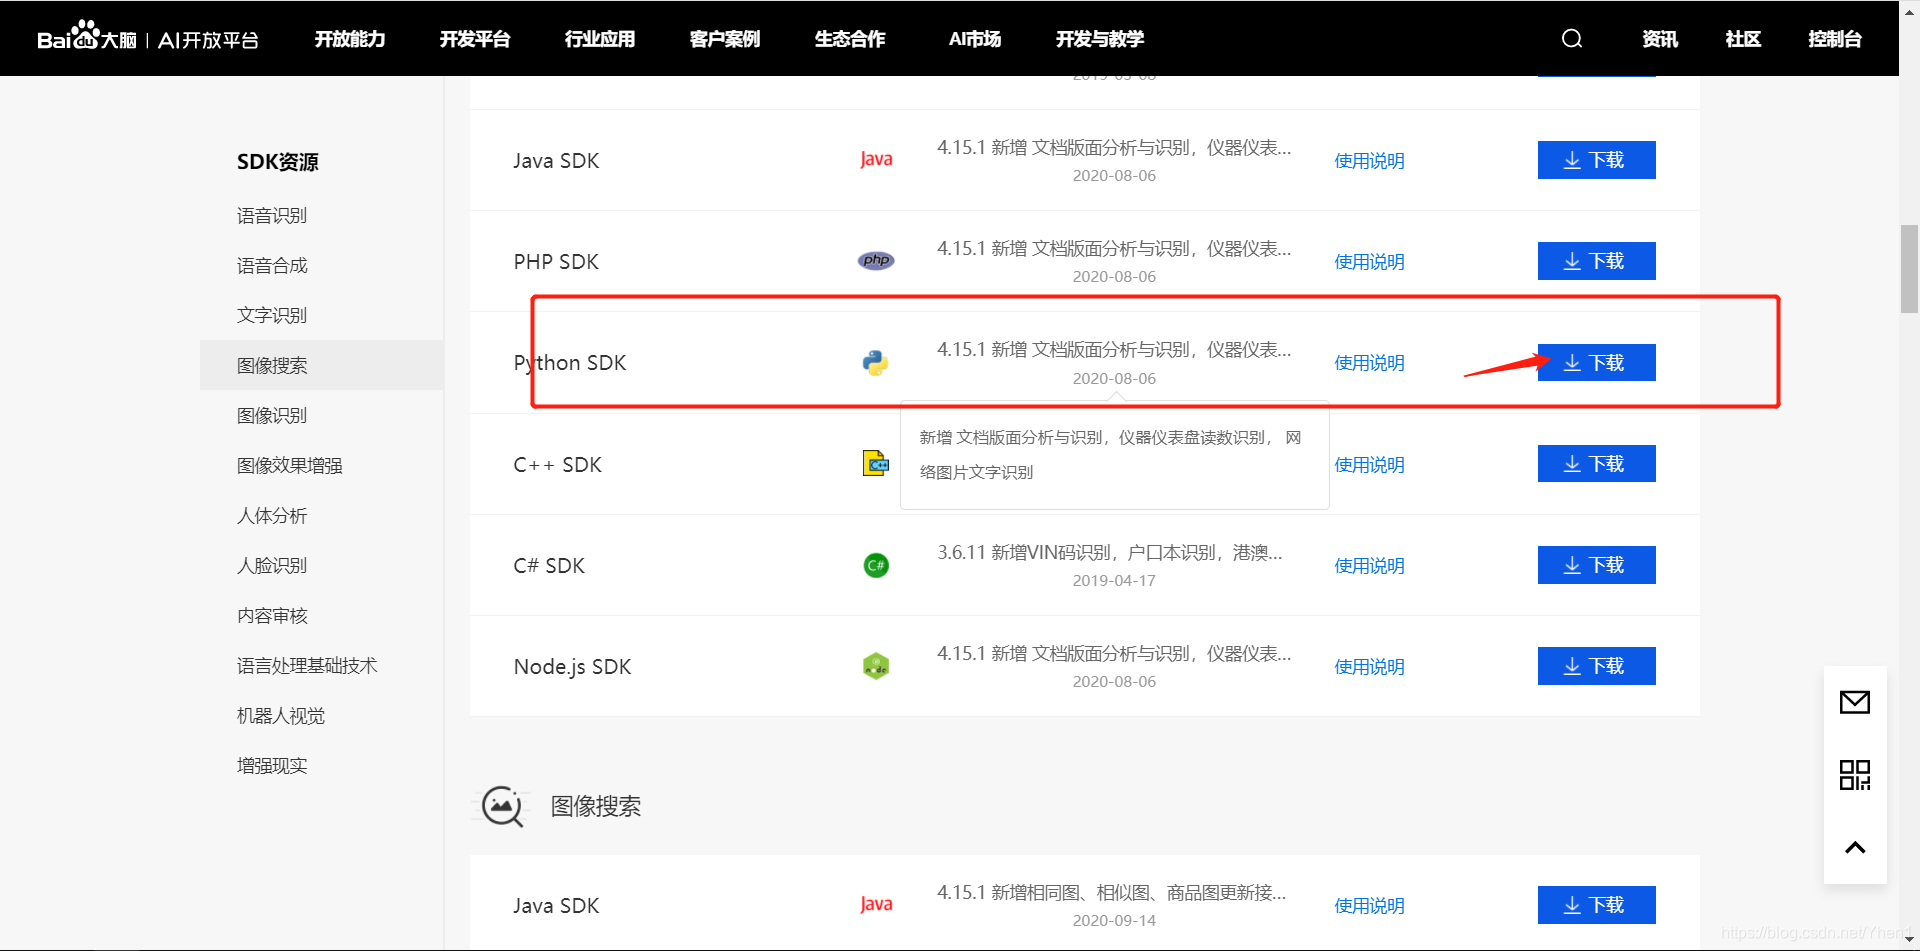The height and width of the screenshot is (951, 1920).
Task: Click the Baidu AI open platform logo
Action: [148, 38]
